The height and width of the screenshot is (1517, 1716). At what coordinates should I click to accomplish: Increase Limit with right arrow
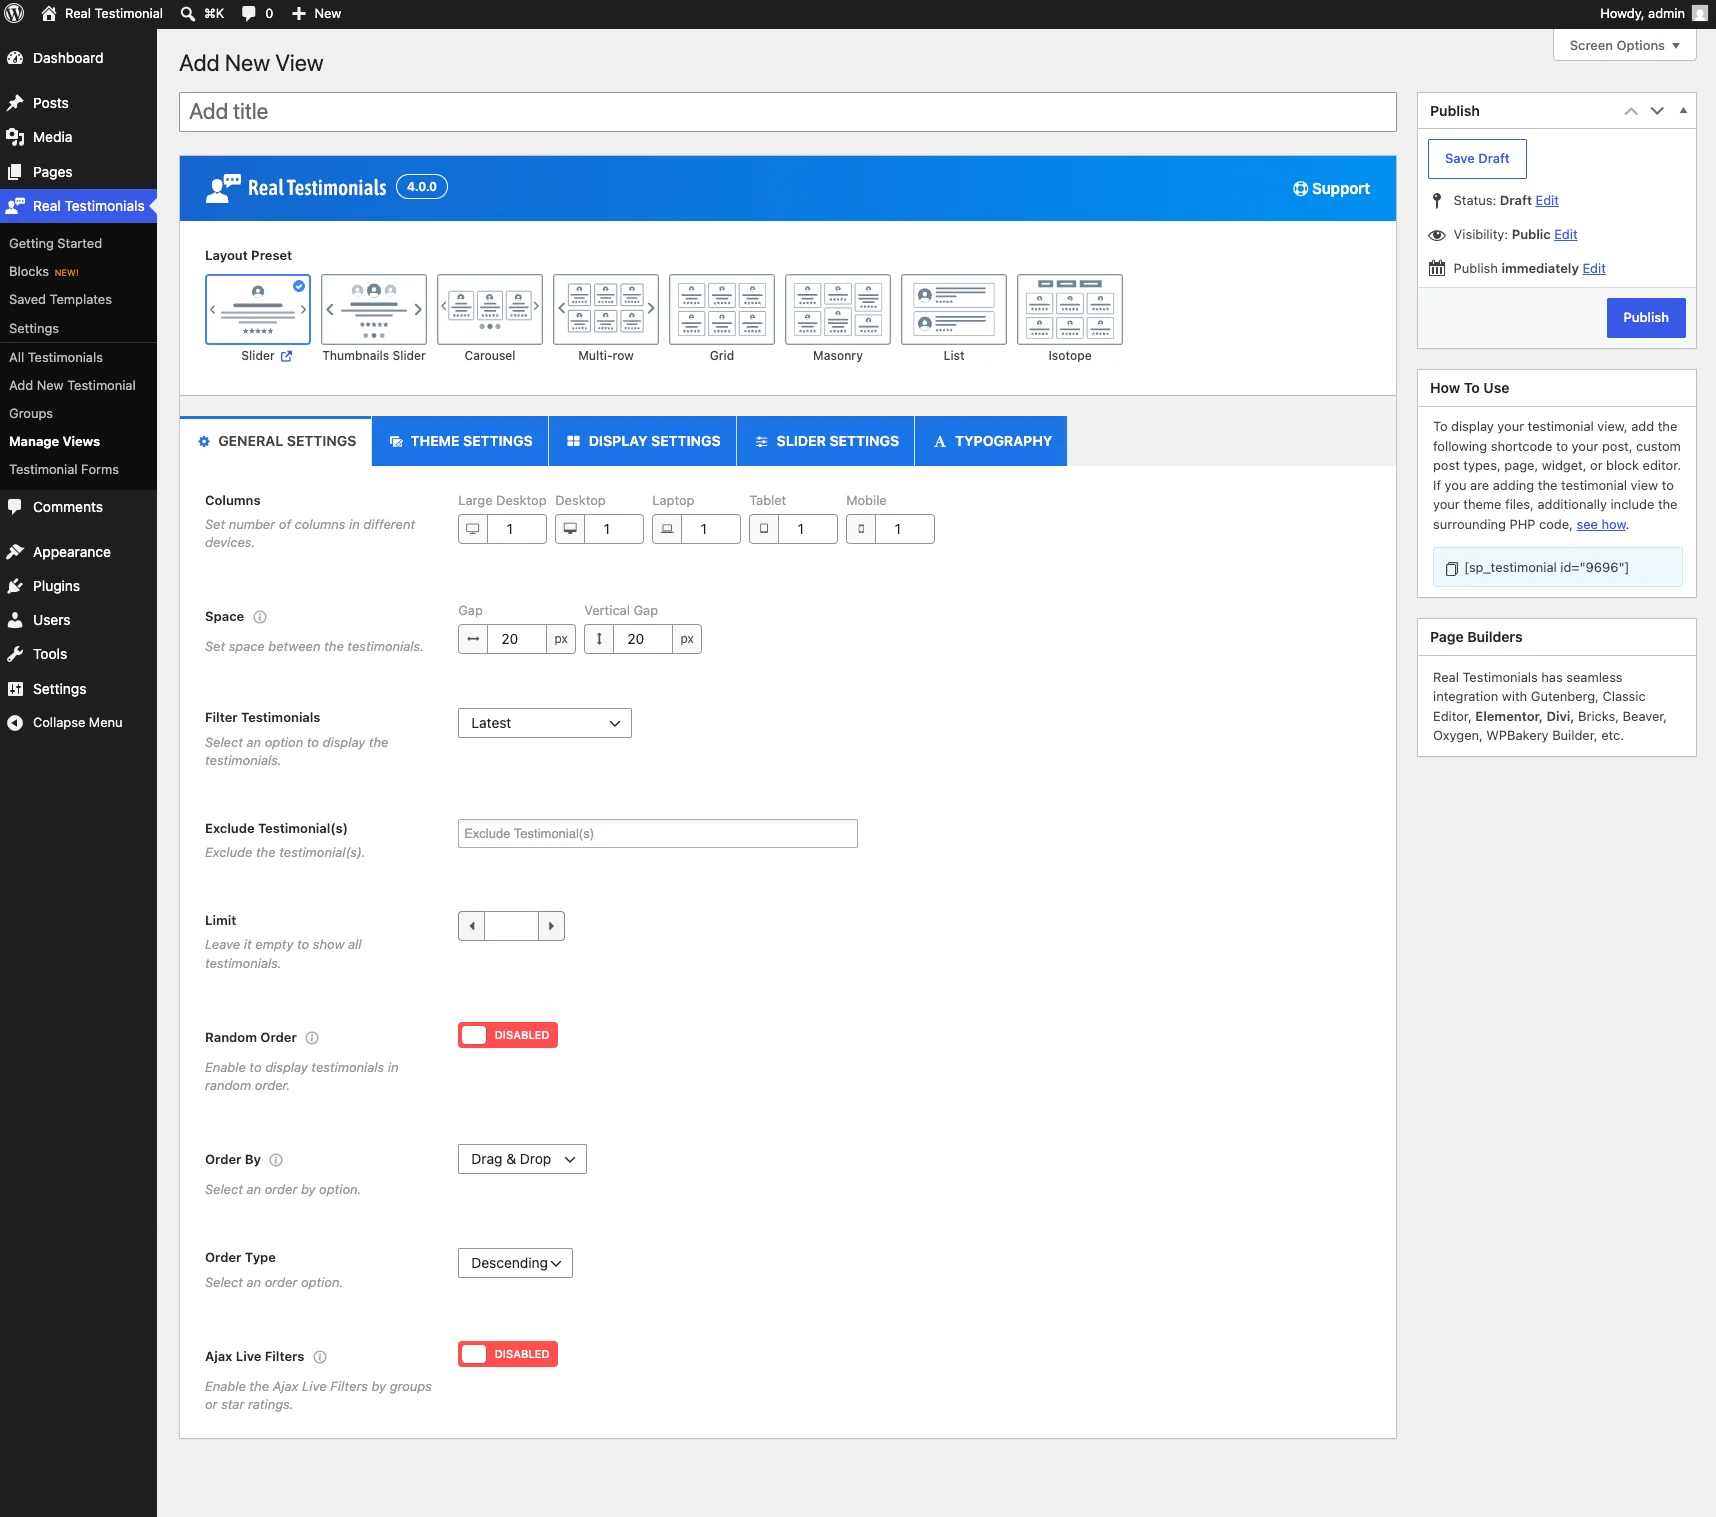click(x=551, y=926)
